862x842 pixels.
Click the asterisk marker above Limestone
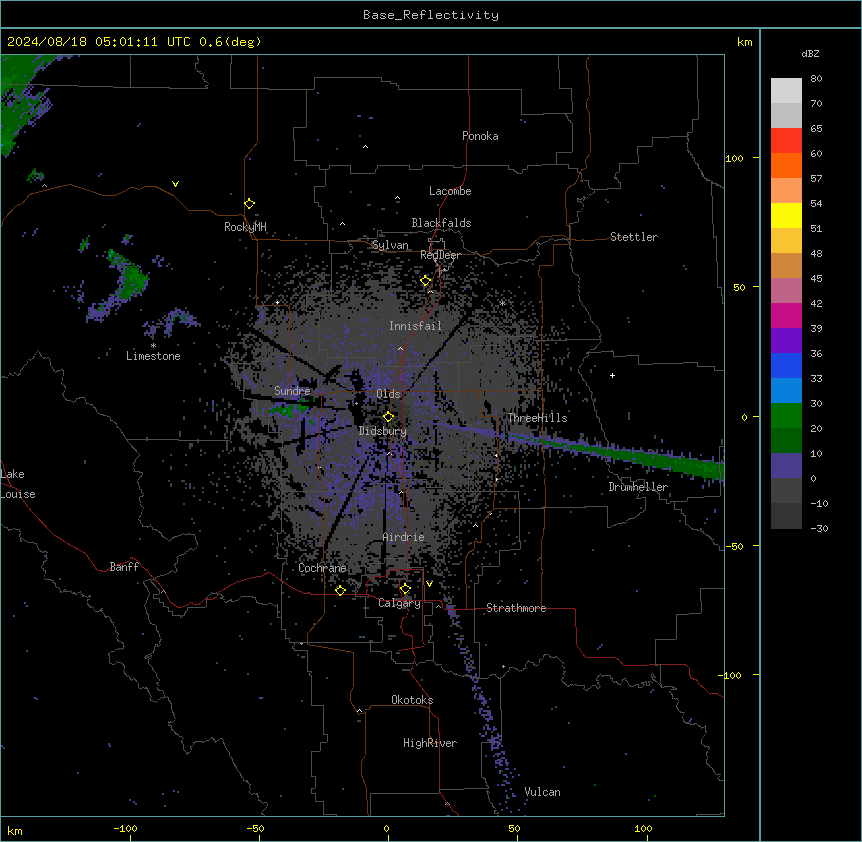point(153,346)
